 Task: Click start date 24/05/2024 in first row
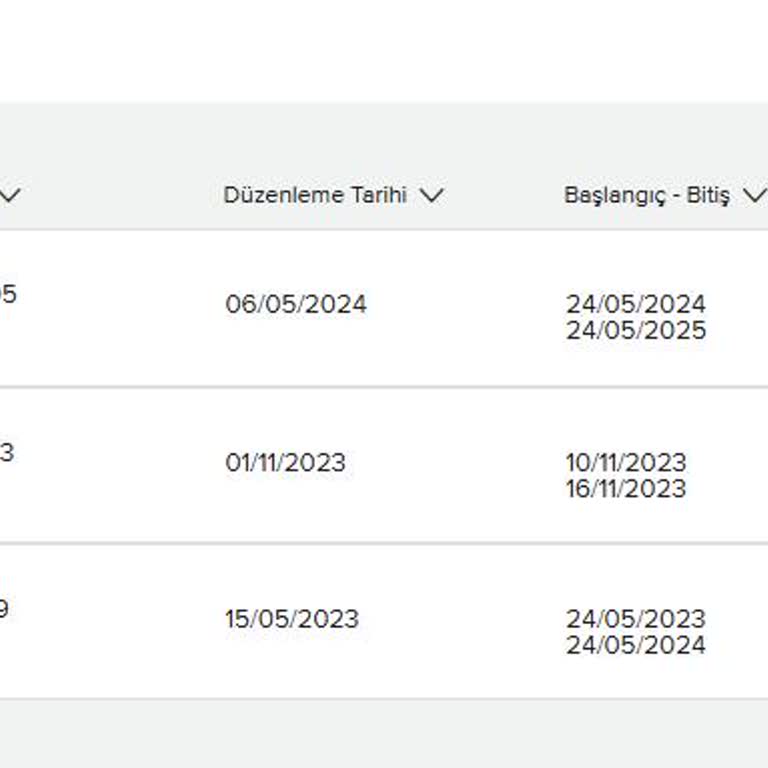click(x=635, y=303)
